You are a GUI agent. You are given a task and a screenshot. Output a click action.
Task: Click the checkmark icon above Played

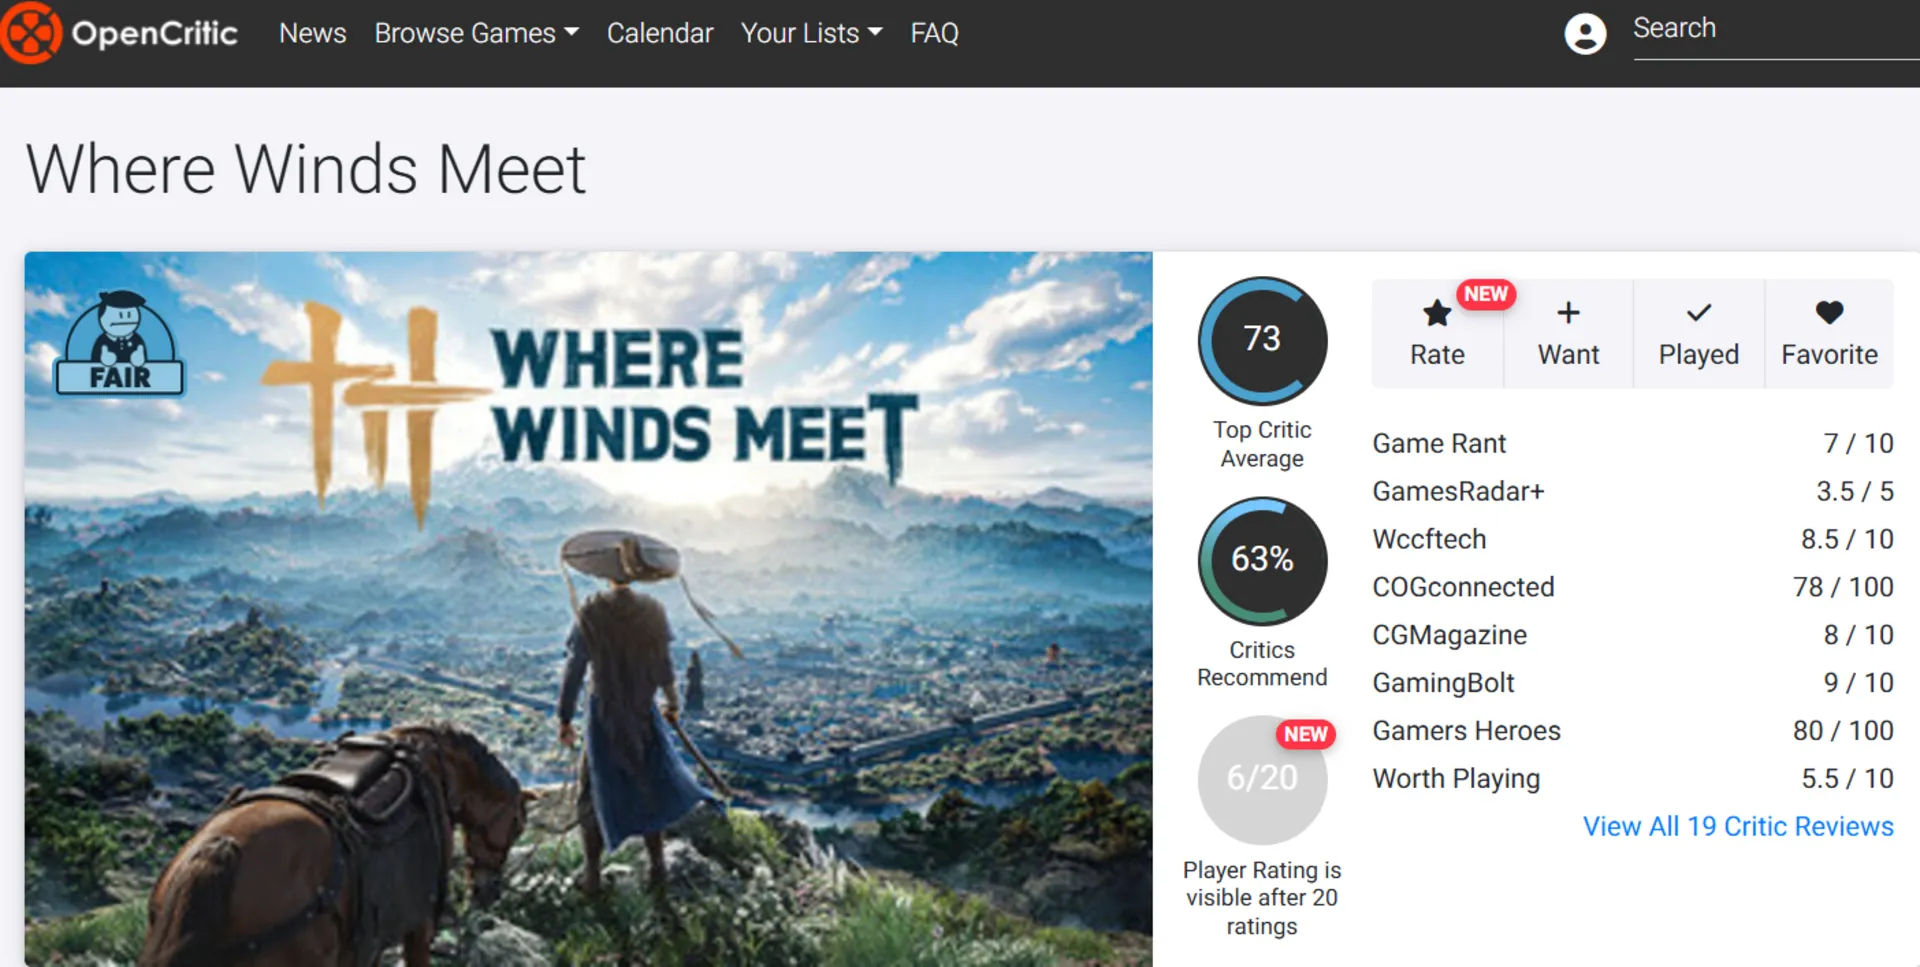pos(1697,313)
